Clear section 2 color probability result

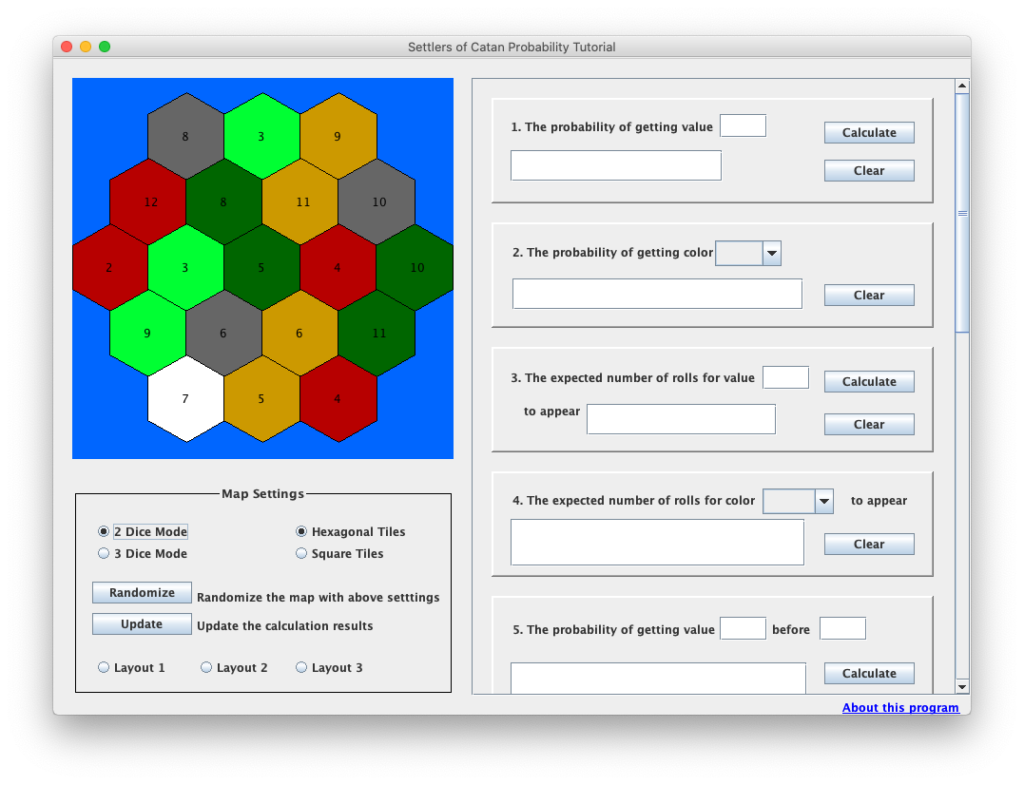(x=869, y=295)
